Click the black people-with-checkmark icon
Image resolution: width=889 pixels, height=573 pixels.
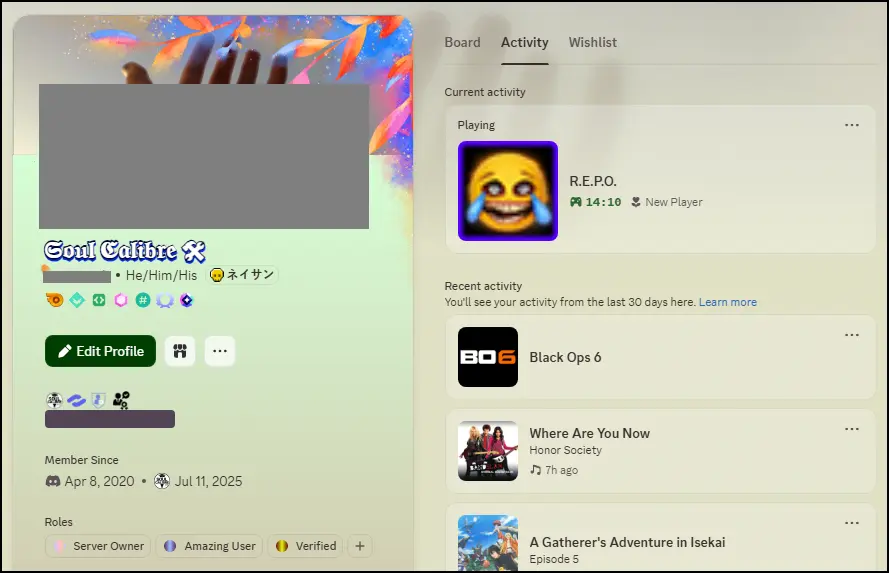(x=121, y=400)
